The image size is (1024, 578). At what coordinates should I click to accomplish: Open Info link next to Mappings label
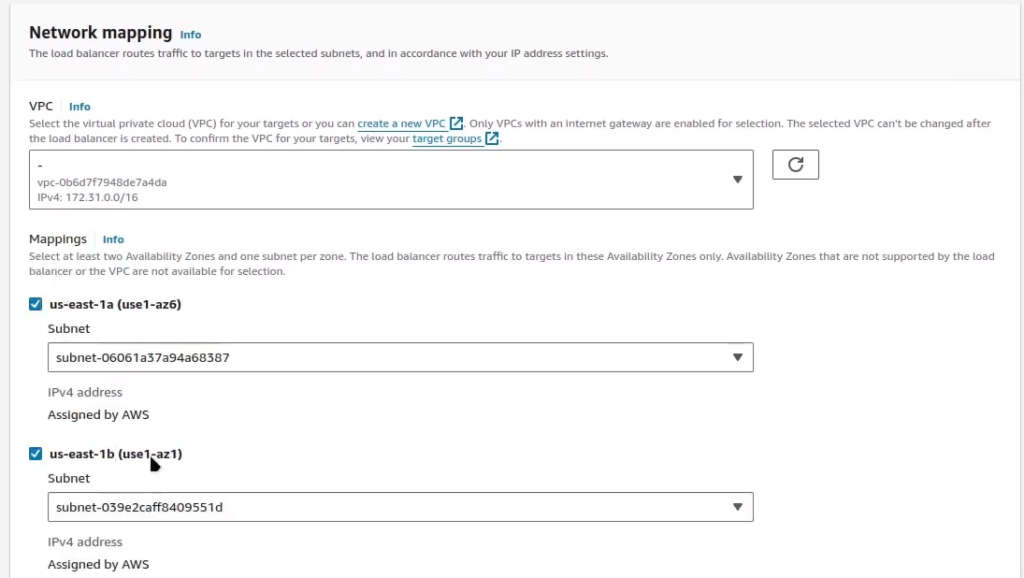click(113, 240)
